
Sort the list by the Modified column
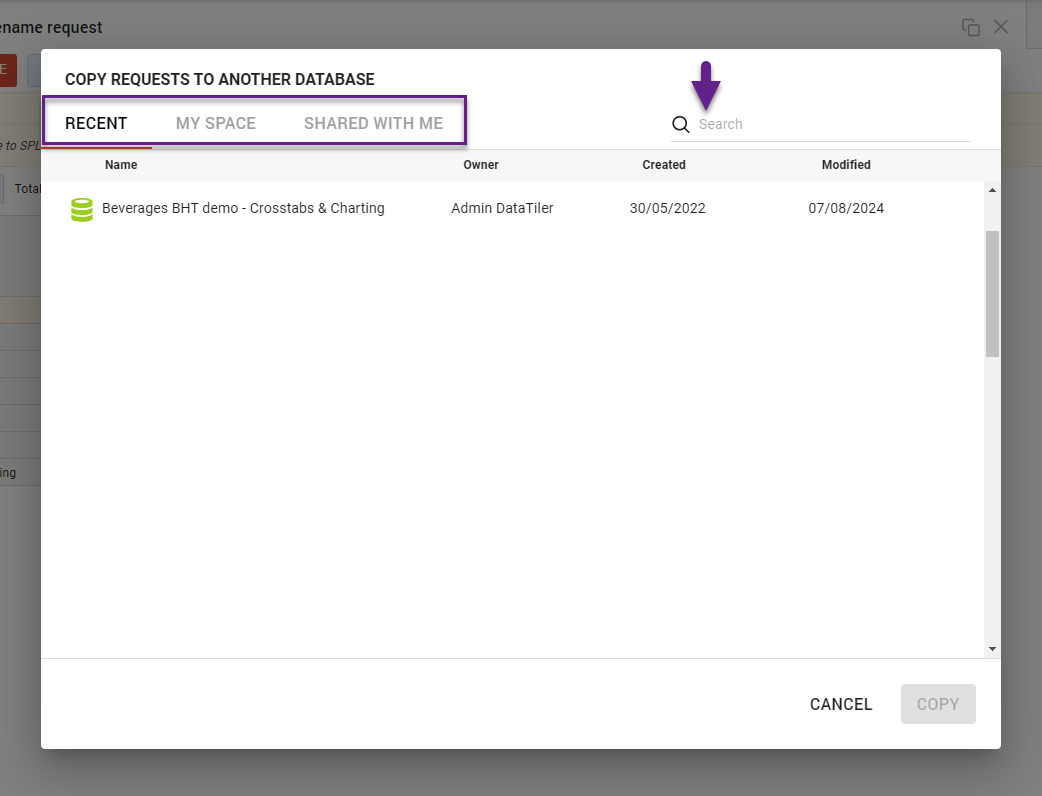(x=845, y=165)
